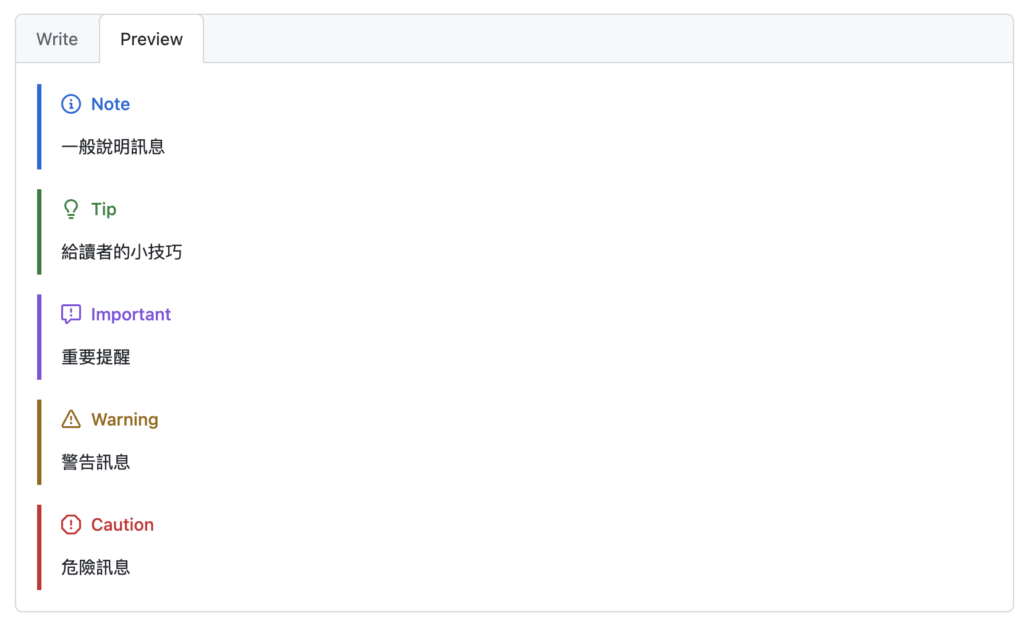The image size is (1024, 621).
Task: Click the Warning heading text
Action: (x=124, y=419)
